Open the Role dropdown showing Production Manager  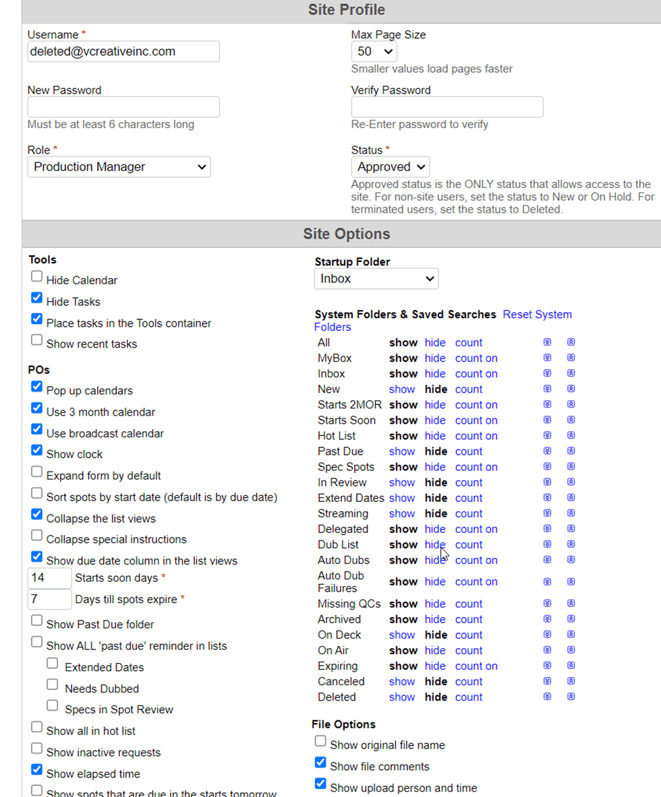pyautogui.click(x=119, y=167)
